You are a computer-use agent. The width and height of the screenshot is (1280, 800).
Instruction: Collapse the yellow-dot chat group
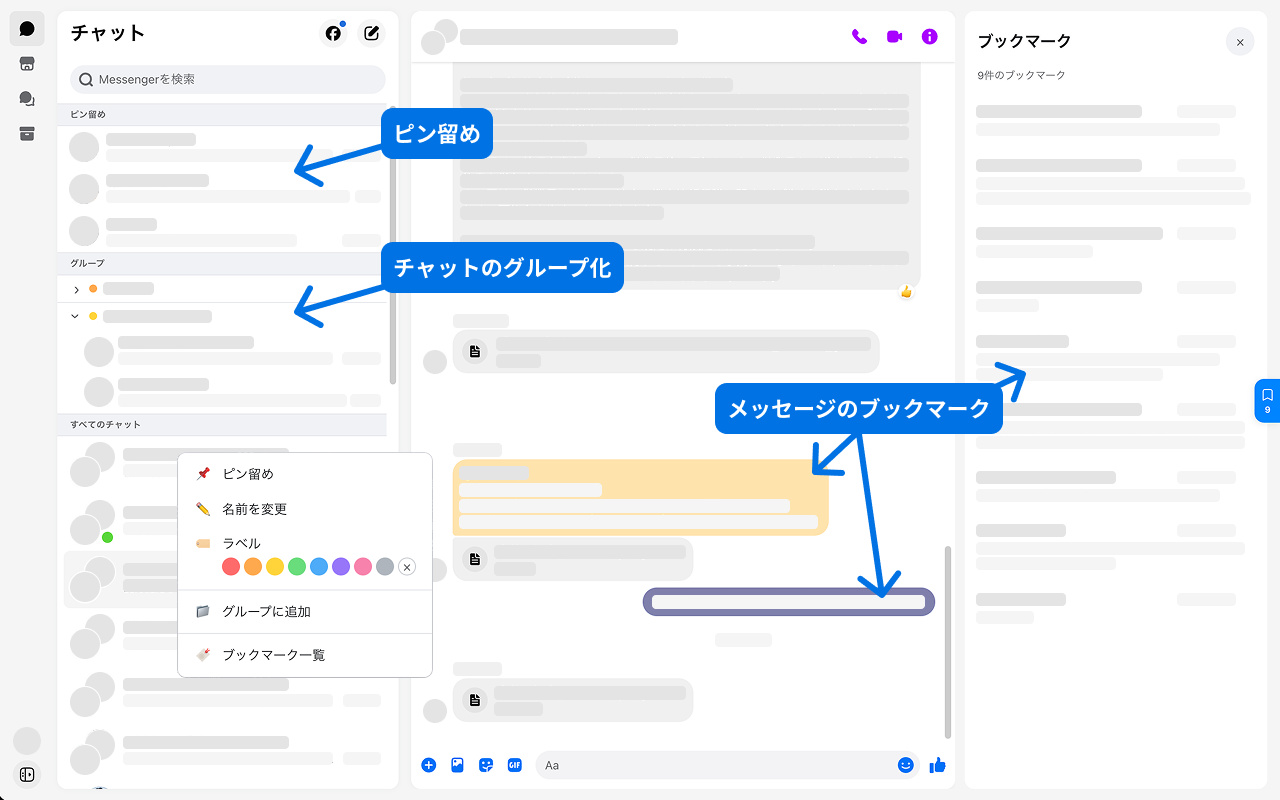tap(75, 316)
